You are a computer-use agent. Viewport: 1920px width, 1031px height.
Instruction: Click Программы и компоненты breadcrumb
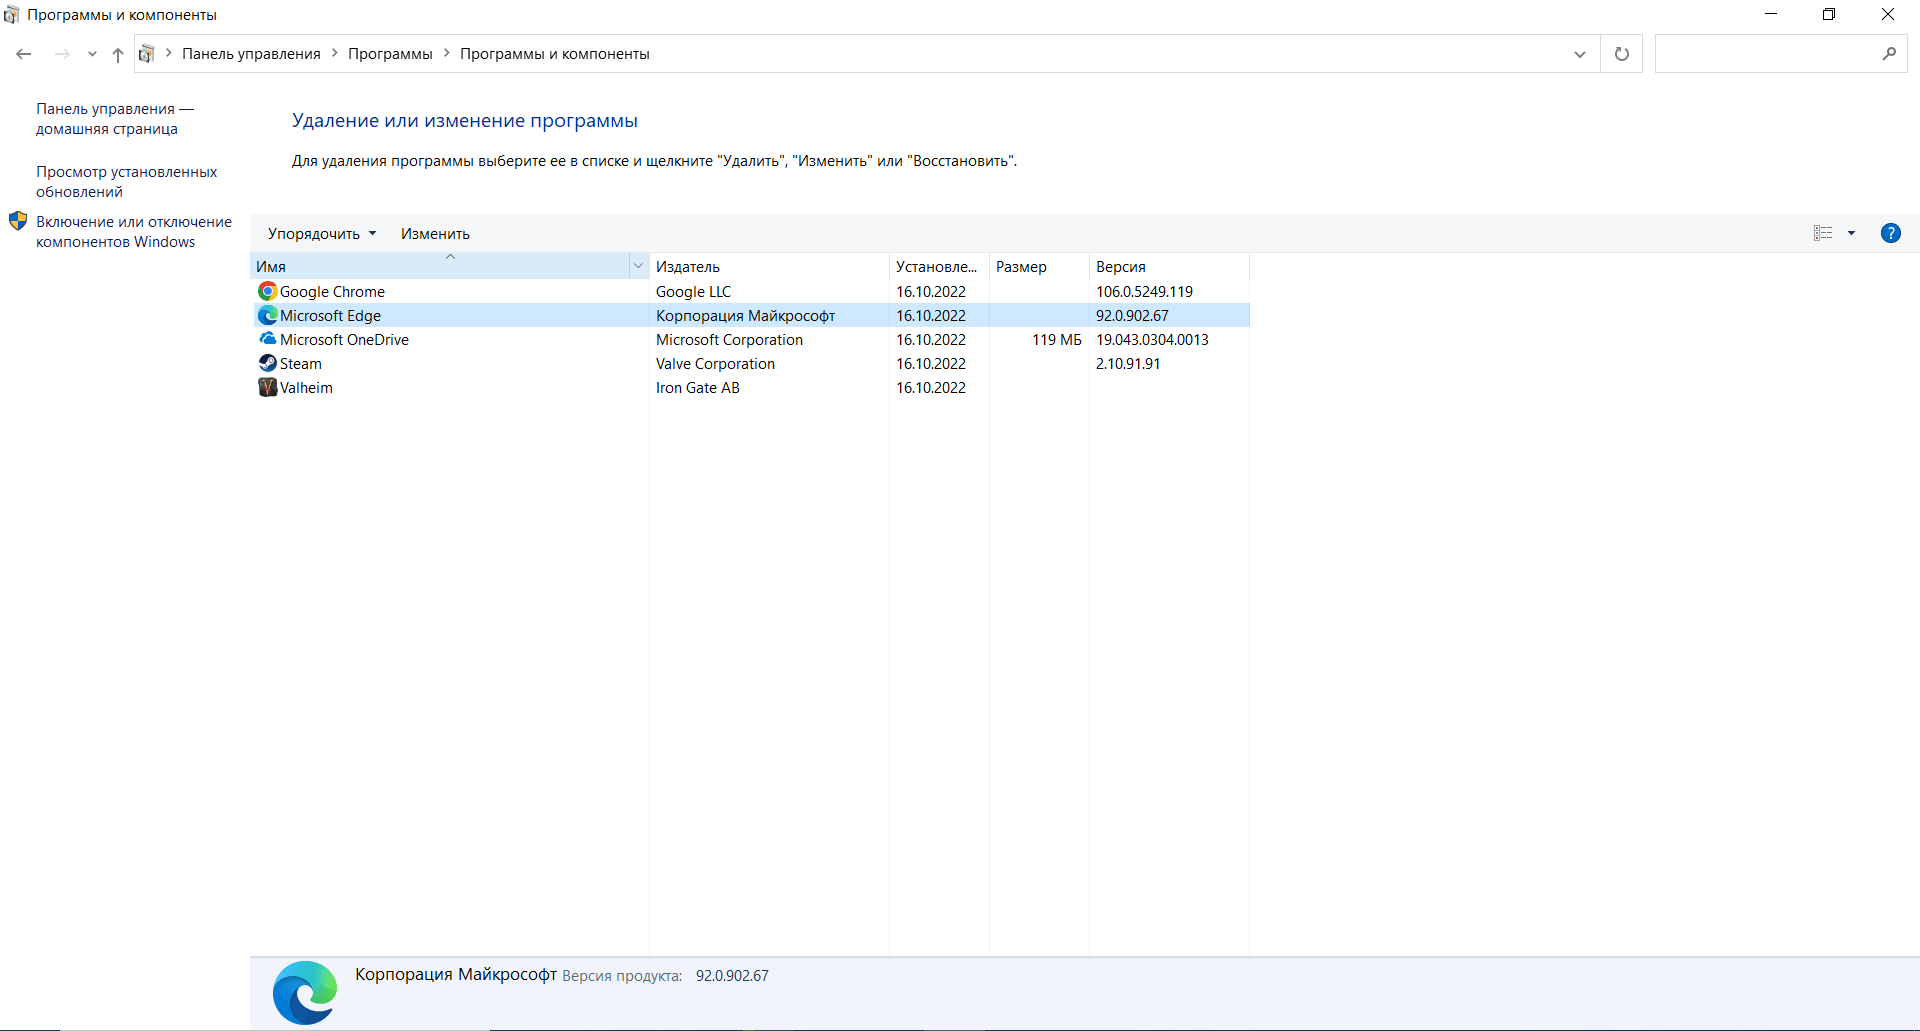555,54
